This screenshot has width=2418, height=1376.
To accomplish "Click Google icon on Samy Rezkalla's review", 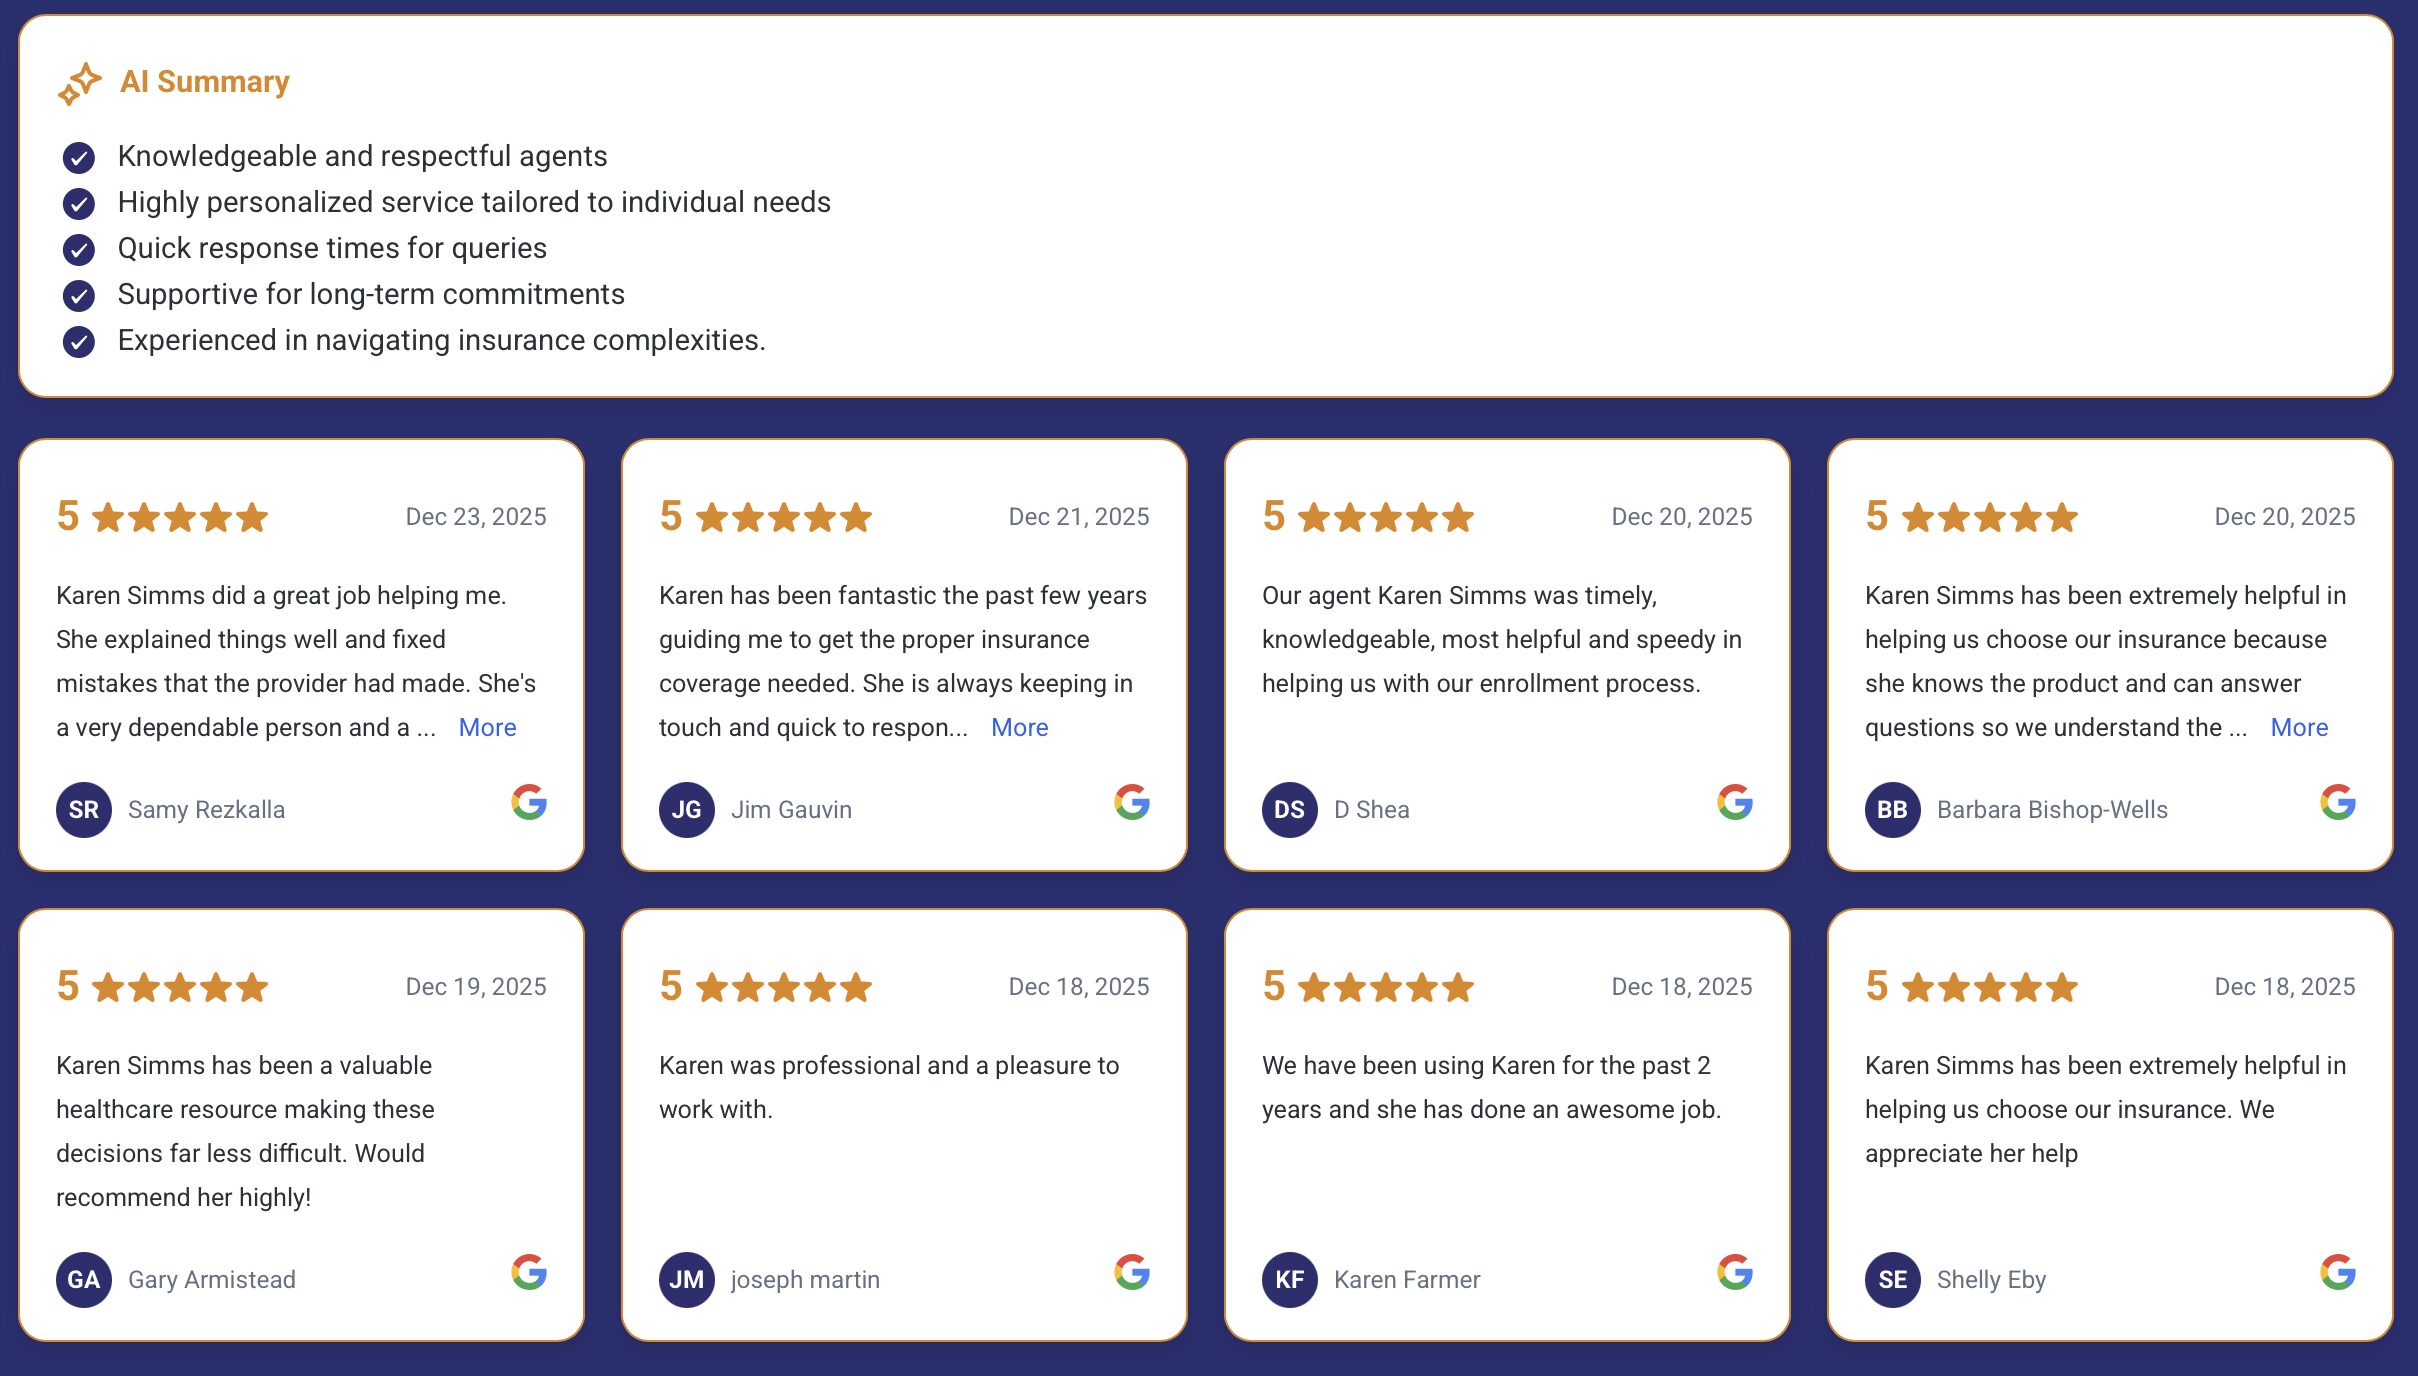I will coord(529,802).
